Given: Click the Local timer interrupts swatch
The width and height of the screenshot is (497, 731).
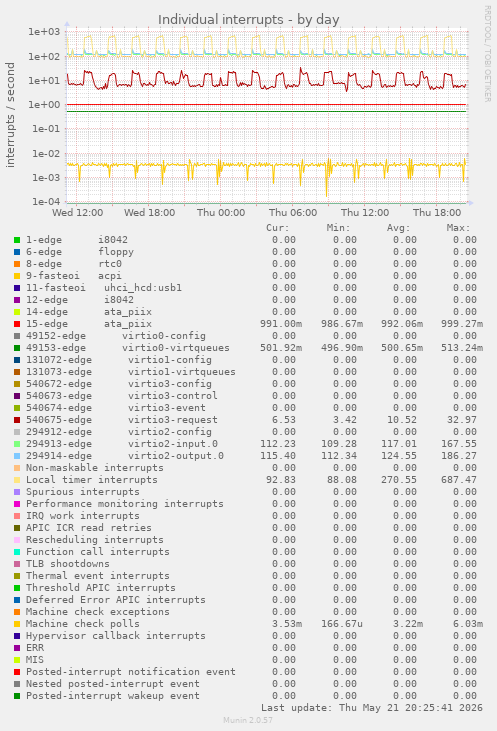Looking at the screenshot, I should [17, 480].
